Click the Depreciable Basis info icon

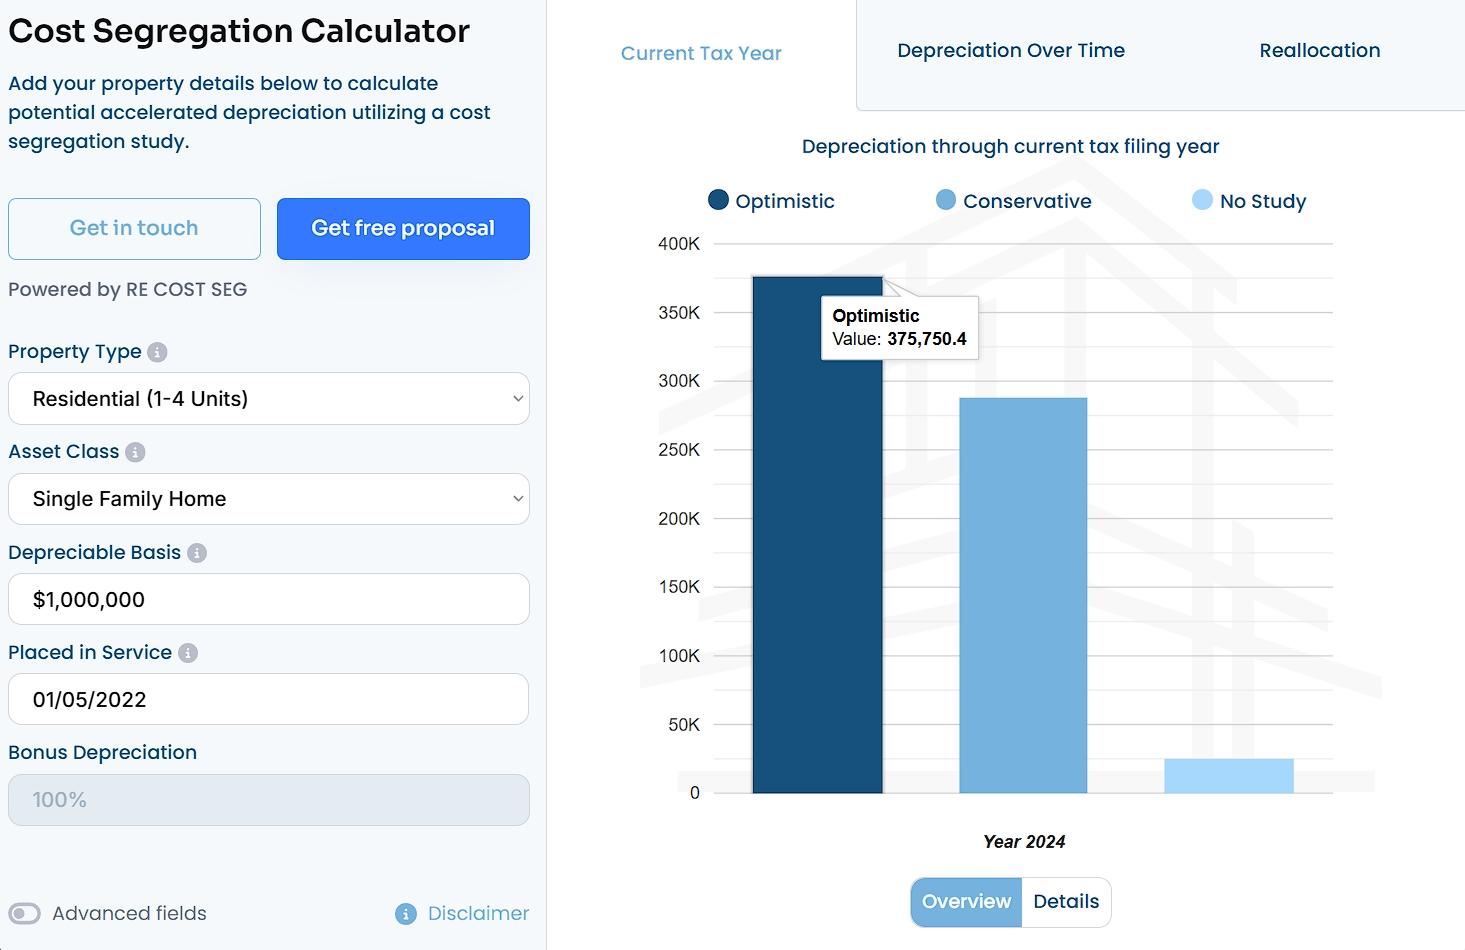(197, 553)
